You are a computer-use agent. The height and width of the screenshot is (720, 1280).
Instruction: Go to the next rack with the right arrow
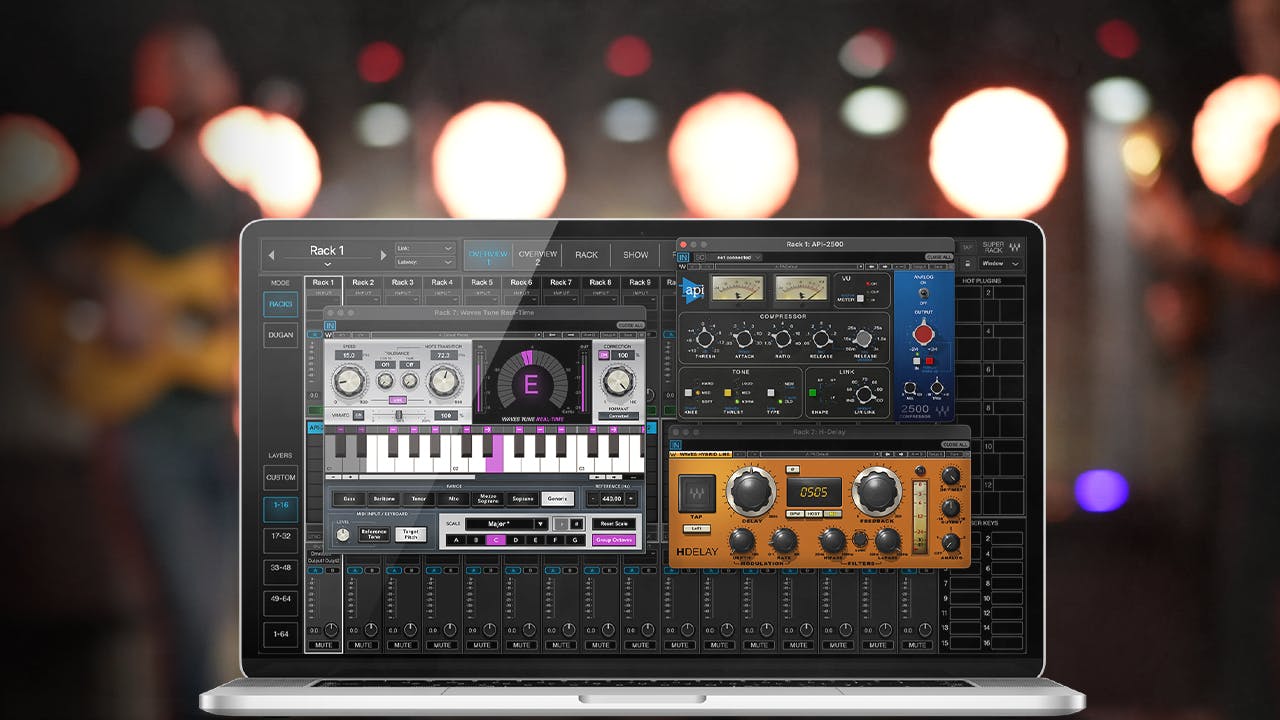tap(383, 255)
